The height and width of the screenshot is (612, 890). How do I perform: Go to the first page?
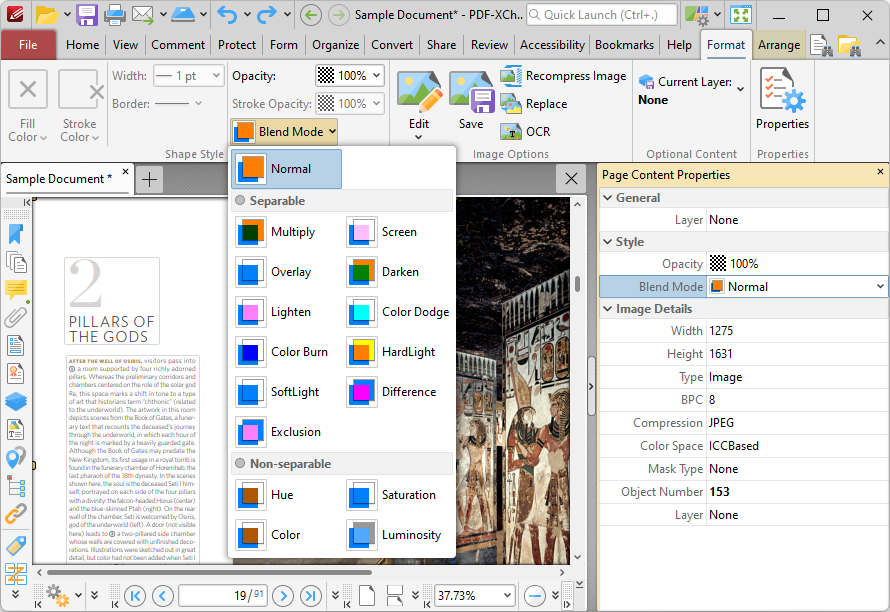coord(135,596)
